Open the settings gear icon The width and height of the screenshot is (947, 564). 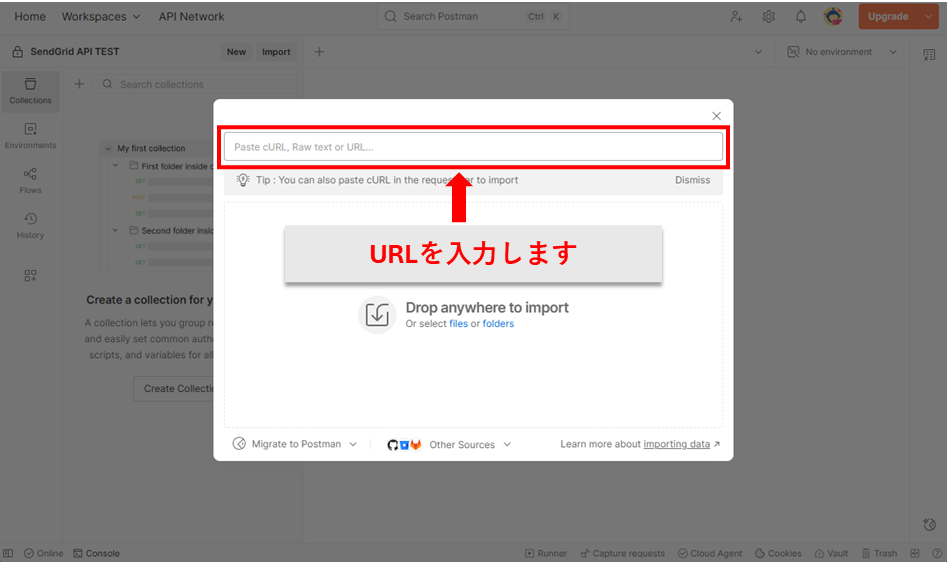768,17
